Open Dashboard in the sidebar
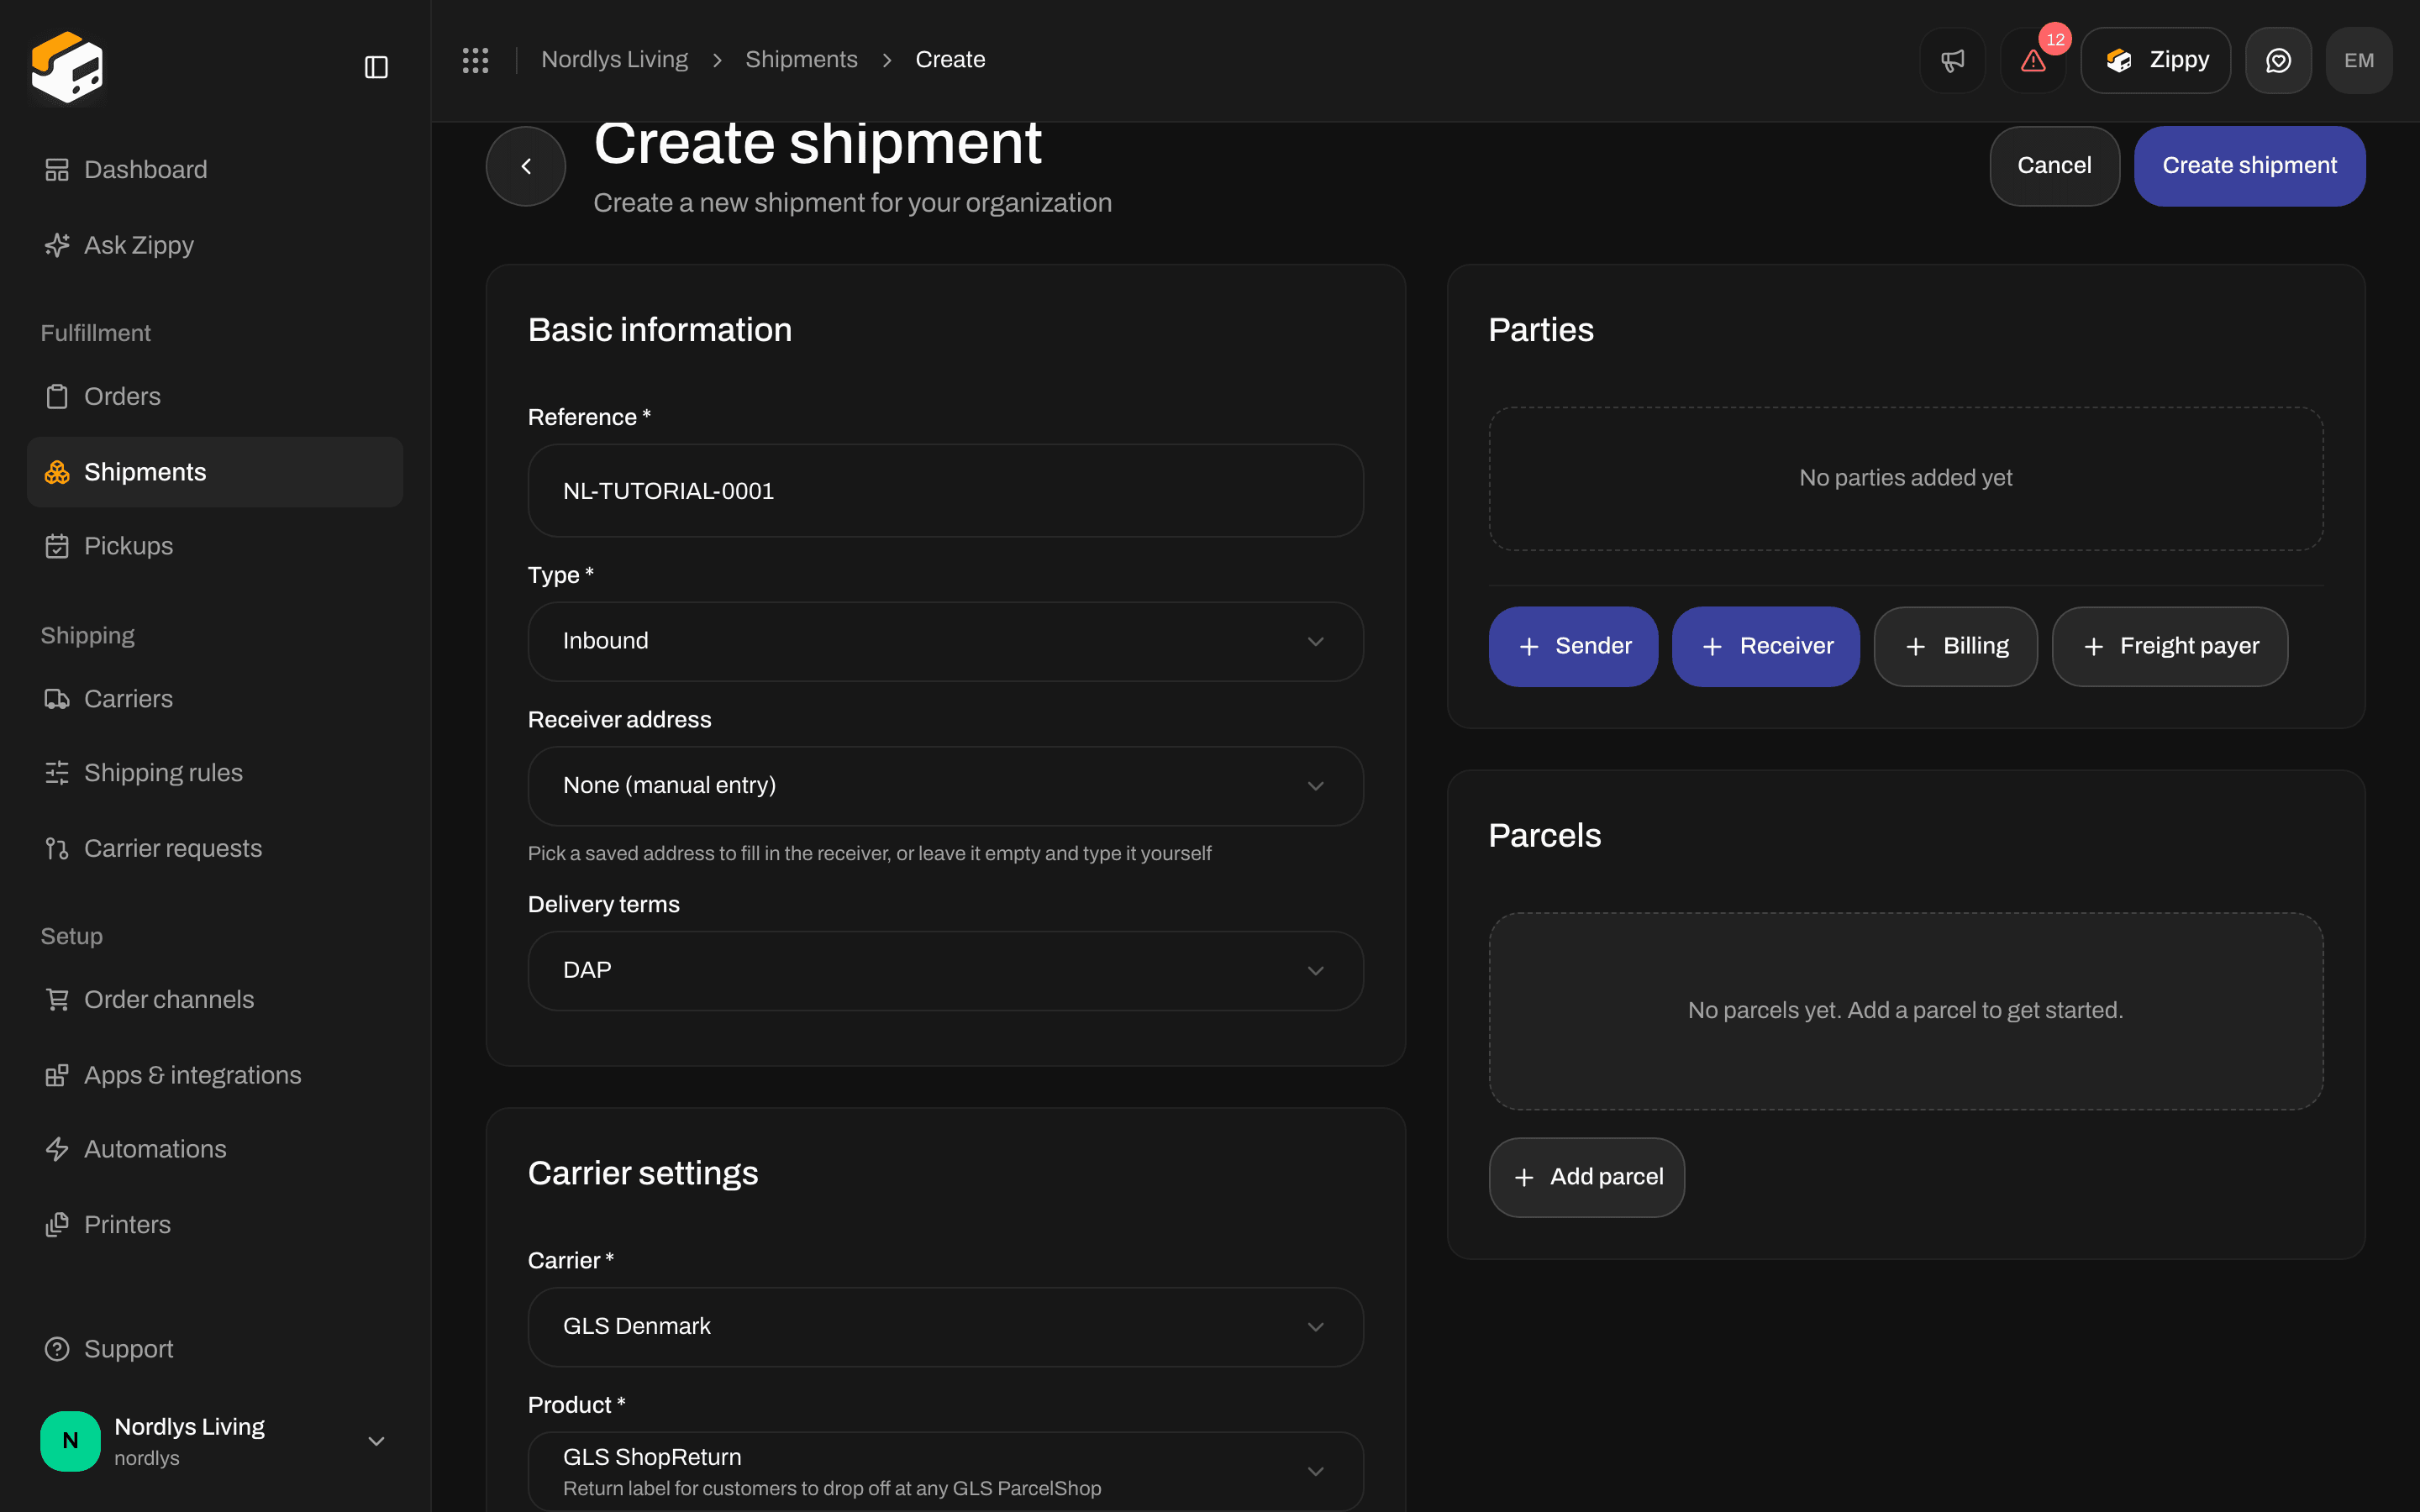The width and height of the screenshot is (2420, 1512). click(x=215, y=169)
